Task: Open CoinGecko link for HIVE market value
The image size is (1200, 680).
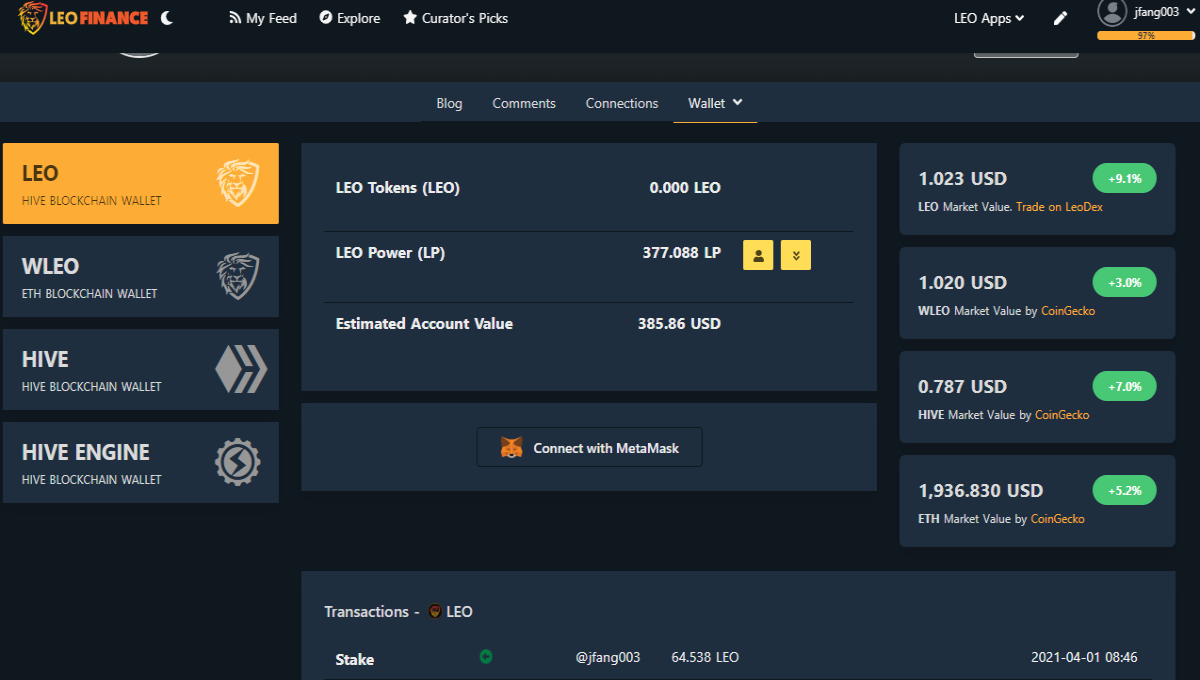Action: (x=1062, y=415)
